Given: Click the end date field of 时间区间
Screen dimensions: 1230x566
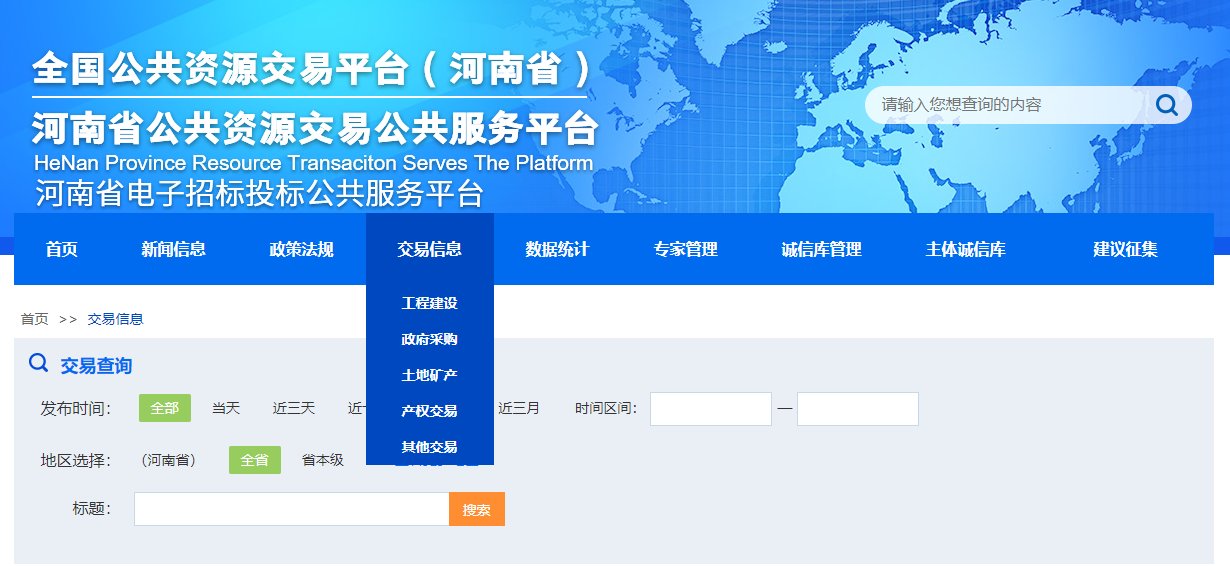Looking at the screenshot, I should 858,409.
